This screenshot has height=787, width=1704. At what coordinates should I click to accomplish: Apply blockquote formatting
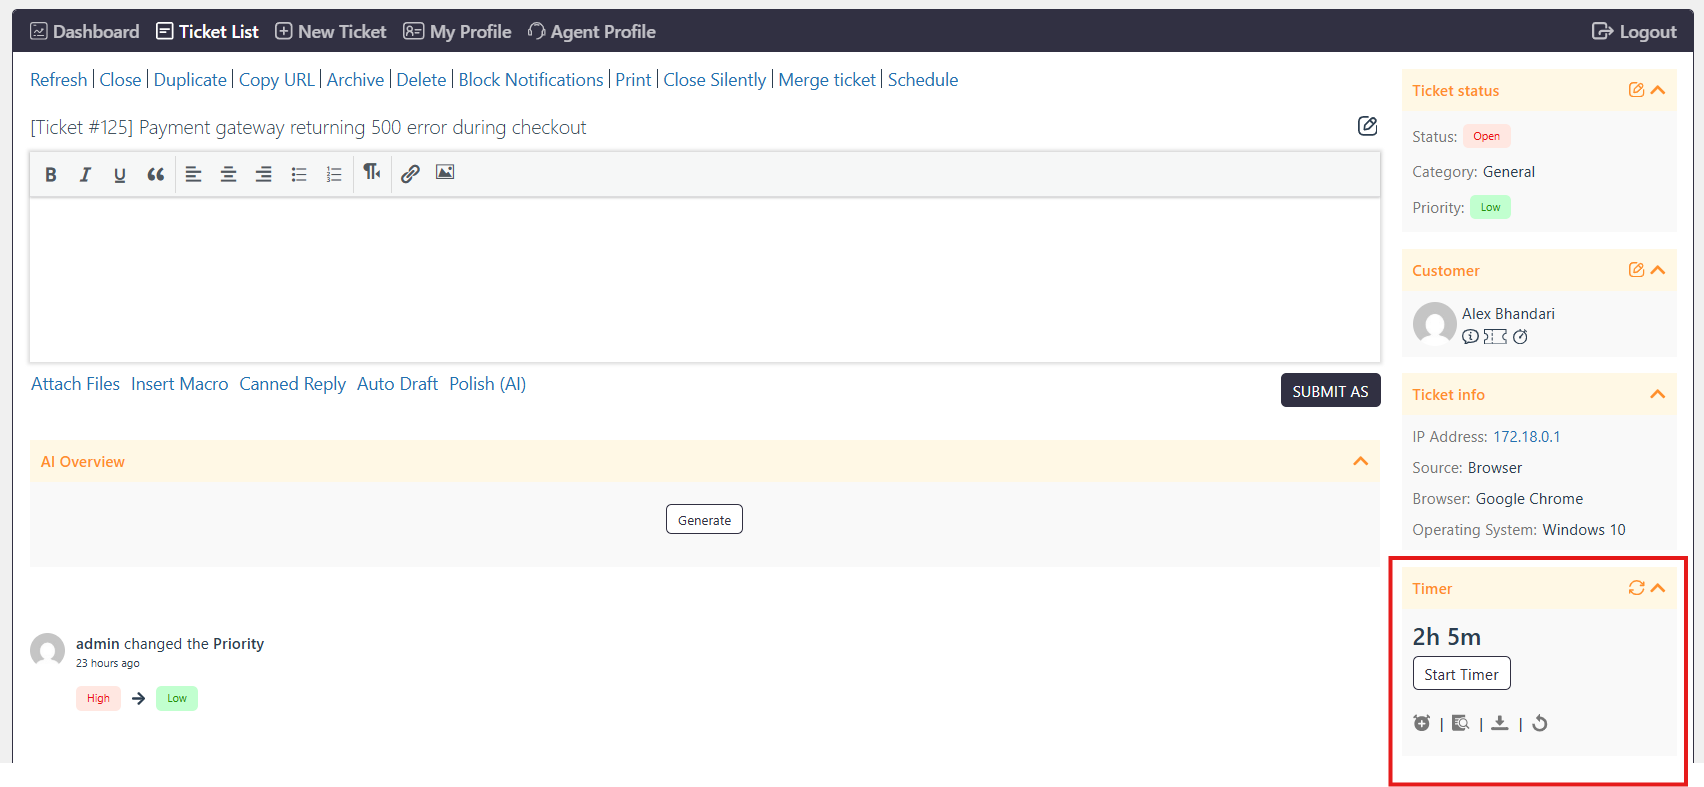[x=155, y=174]
